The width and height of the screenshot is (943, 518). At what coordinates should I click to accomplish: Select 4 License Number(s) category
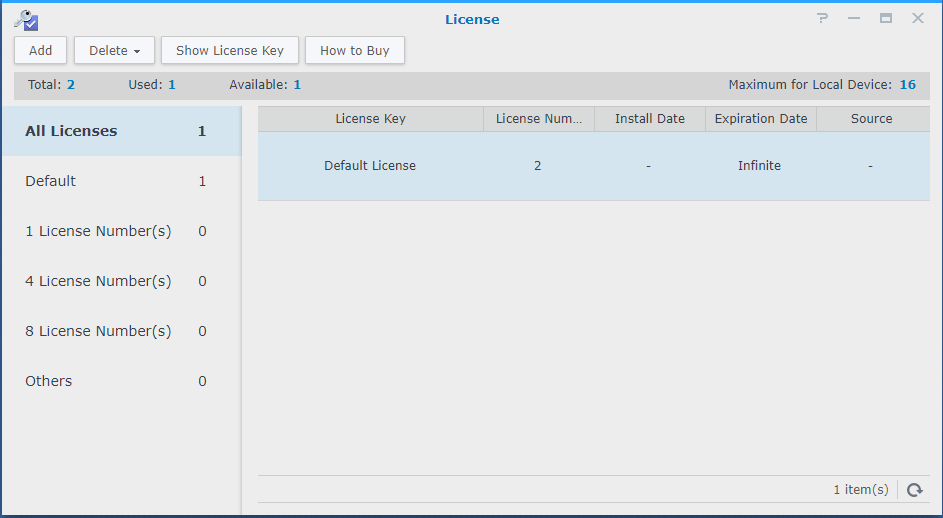pyautogui.click(x=121, y=281)
